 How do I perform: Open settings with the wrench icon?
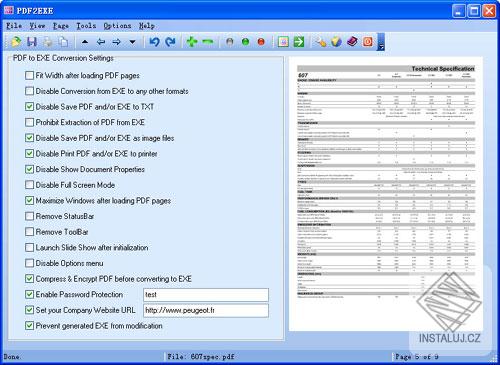321,42
